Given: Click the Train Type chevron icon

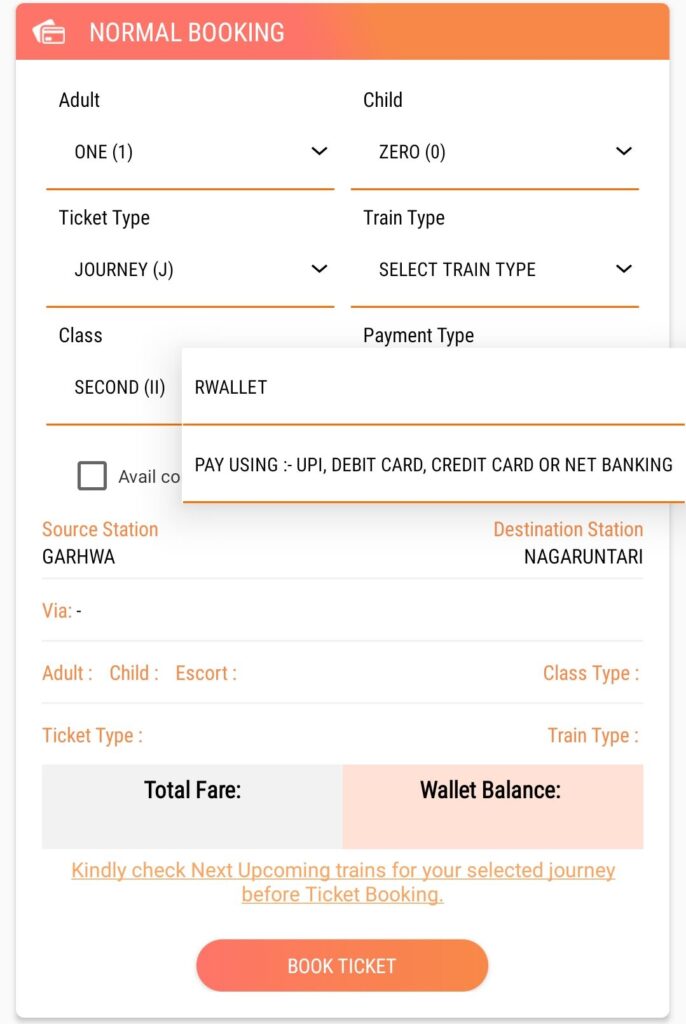Looking at the screenshot, I should [x=623, y=269].
